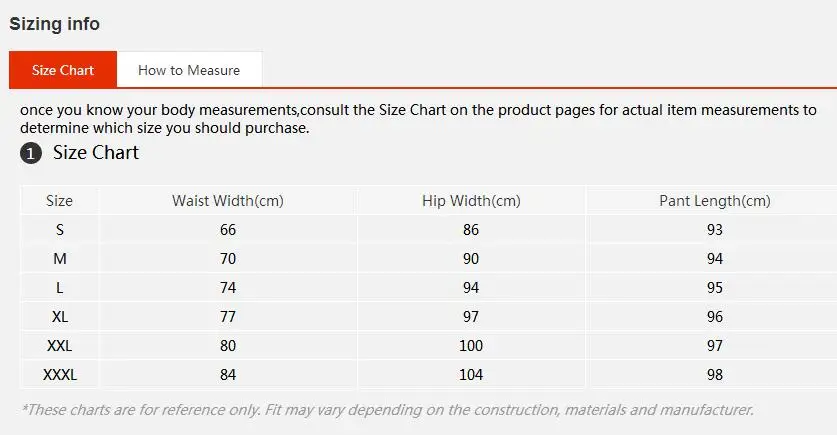The width and height of the screenshot is (837, 435).
Task: Open the How to Measure tab
Action: [x=189, y=70]
